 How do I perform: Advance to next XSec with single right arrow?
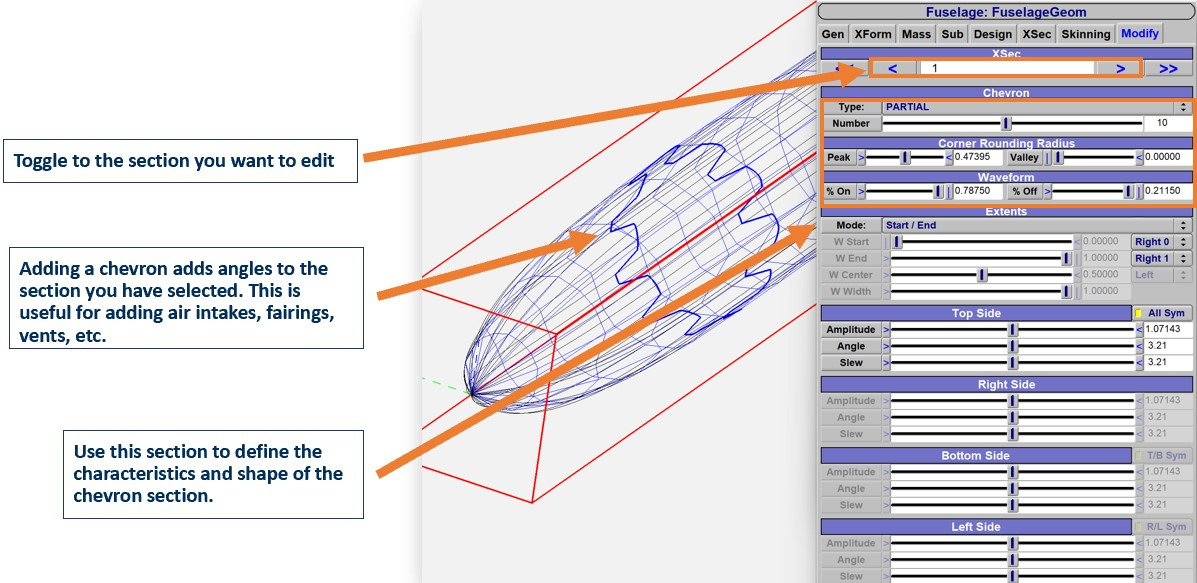(1121, 68)
